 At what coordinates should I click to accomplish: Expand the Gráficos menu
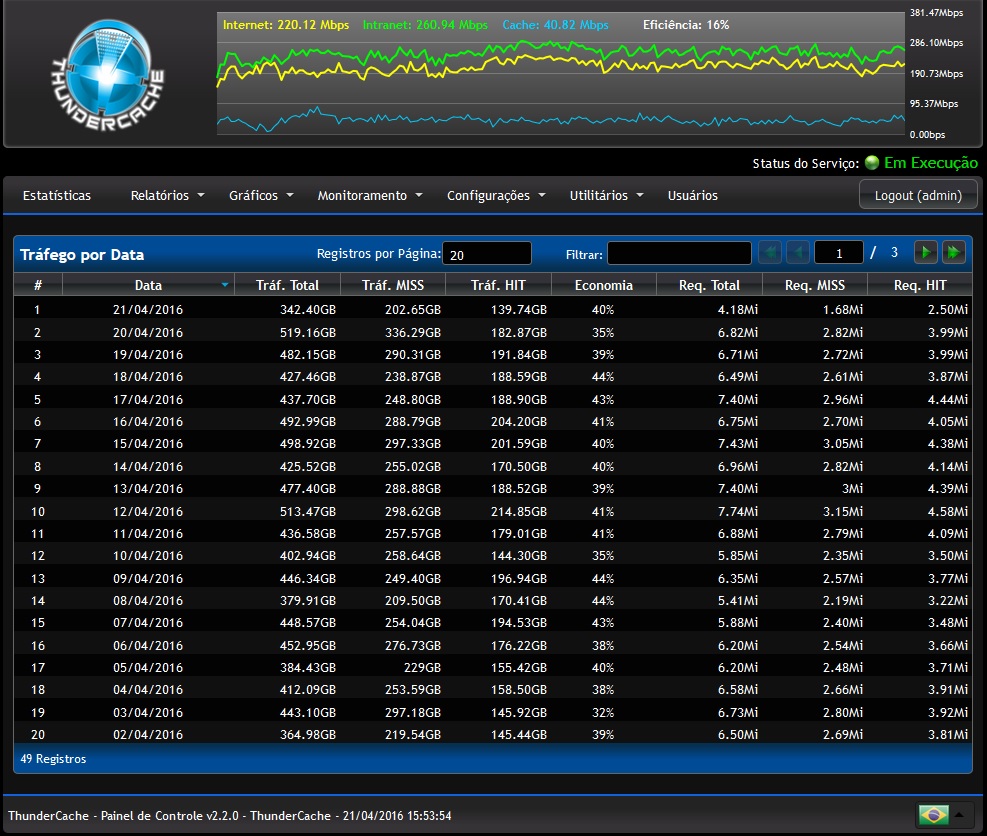click(261, 196)
